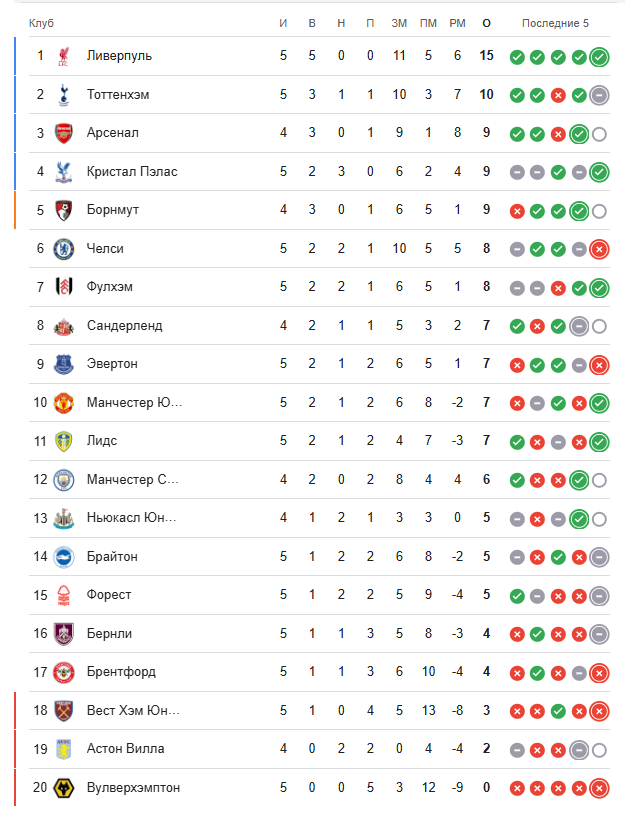Click Chelsea's latest highlighted loss indicator

pyautogui.click(x=599, y=249)
